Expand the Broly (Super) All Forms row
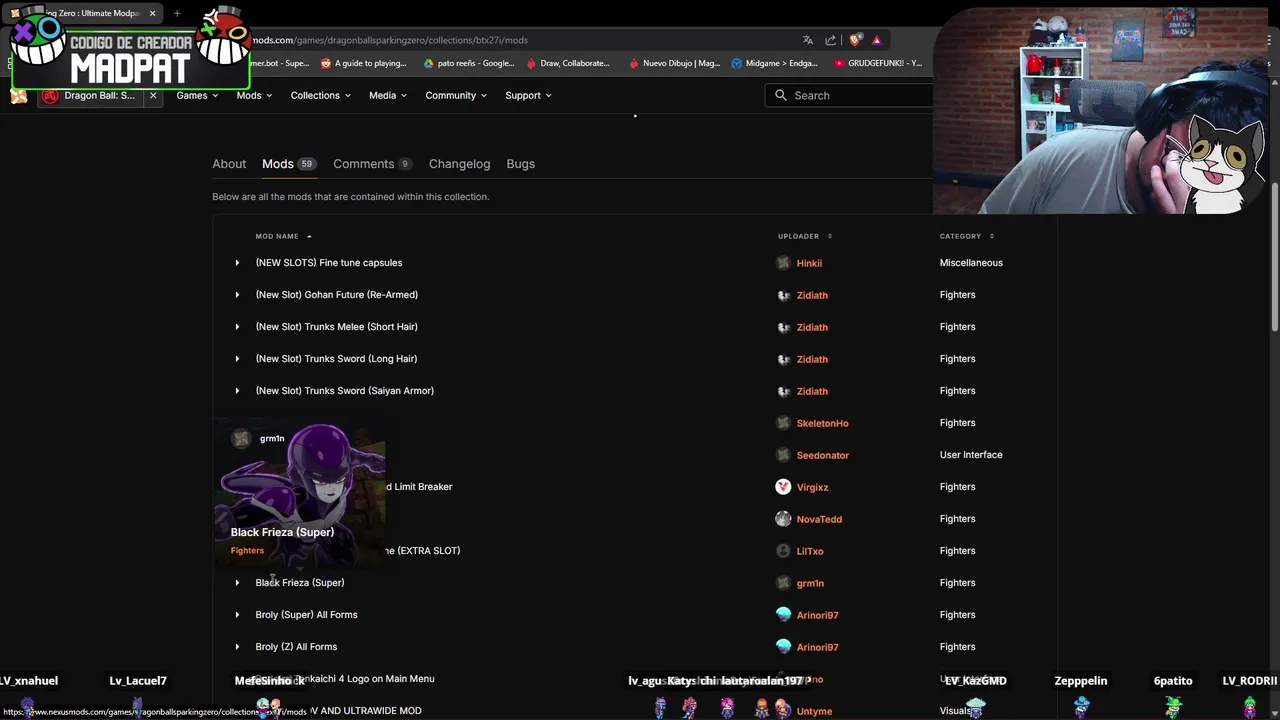 tap(237, 615)
